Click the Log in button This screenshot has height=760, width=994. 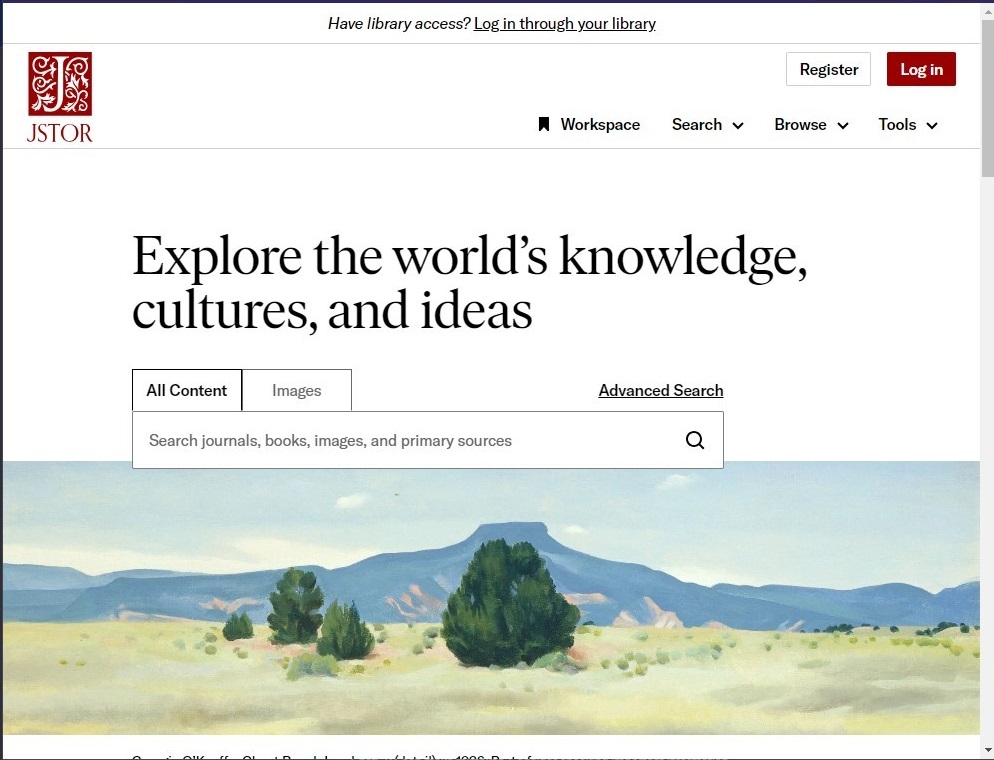tap(921, 69)
